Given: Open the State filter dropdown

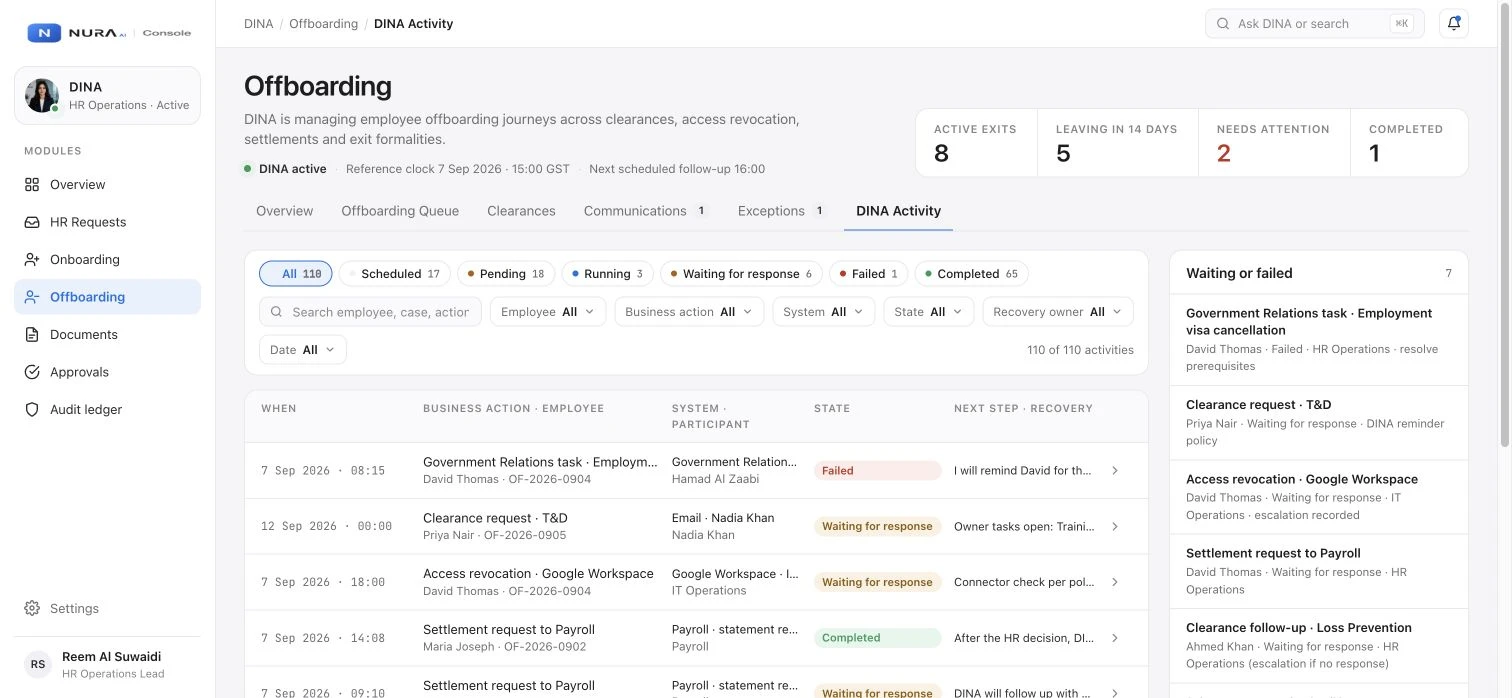Looking at the screenshot, I should 929,312.
